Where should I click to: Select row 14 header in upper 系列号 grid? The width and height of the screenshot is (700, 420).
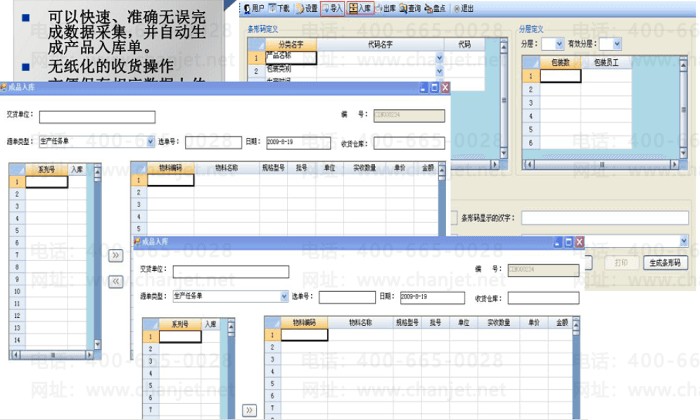[x=17, y=340]
